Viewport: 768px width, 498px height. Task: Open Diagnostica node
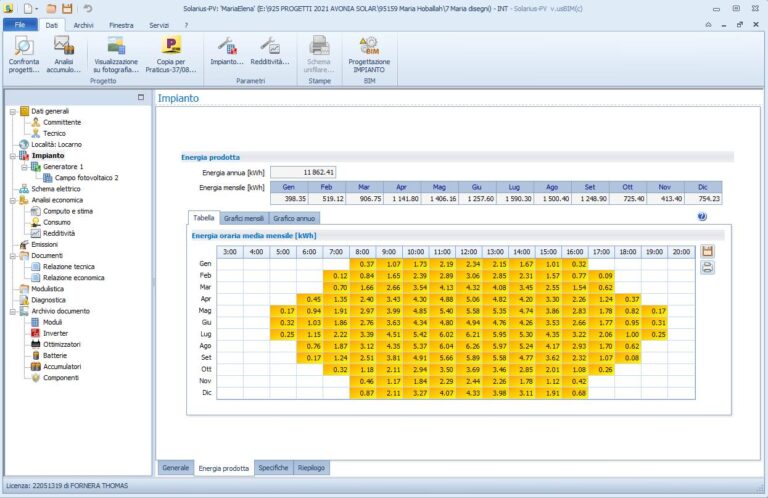pyautogui.click(x=48, y=300)
